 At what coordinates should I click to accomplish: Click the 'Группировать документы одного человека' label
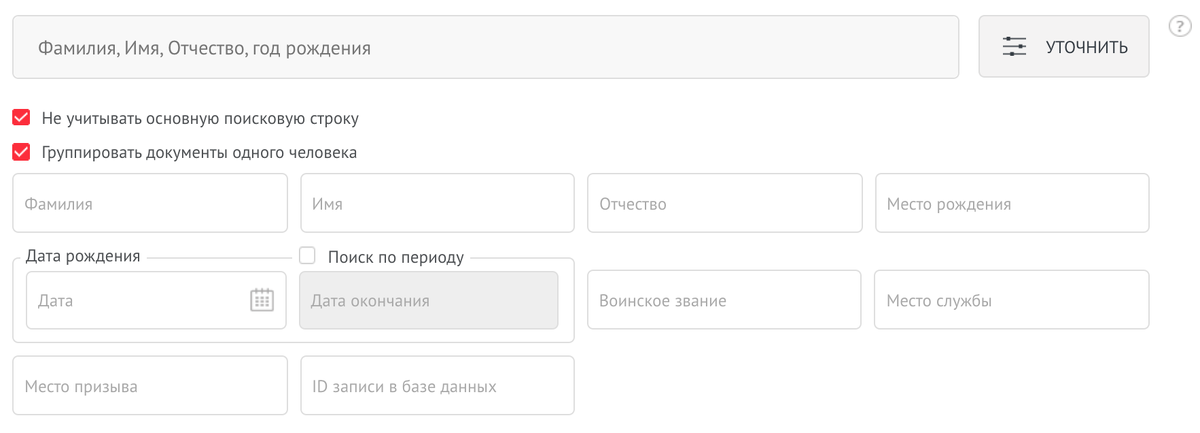(x=199, y=153)
